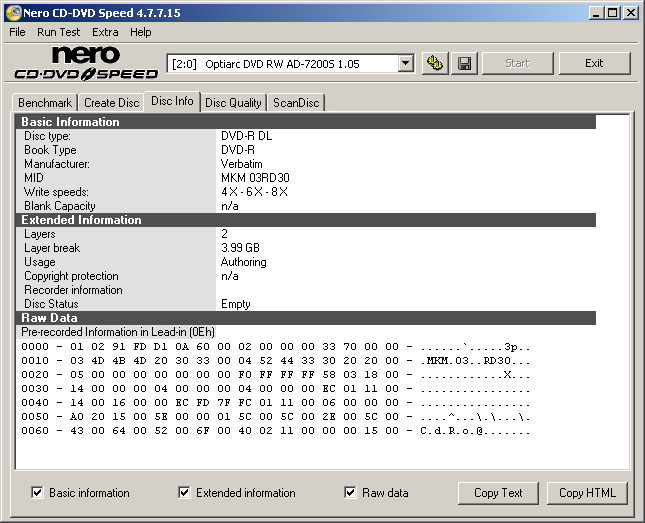Screen dimensions: 645x523
Task: Open the Run Test menu
Action: (59, 32)
